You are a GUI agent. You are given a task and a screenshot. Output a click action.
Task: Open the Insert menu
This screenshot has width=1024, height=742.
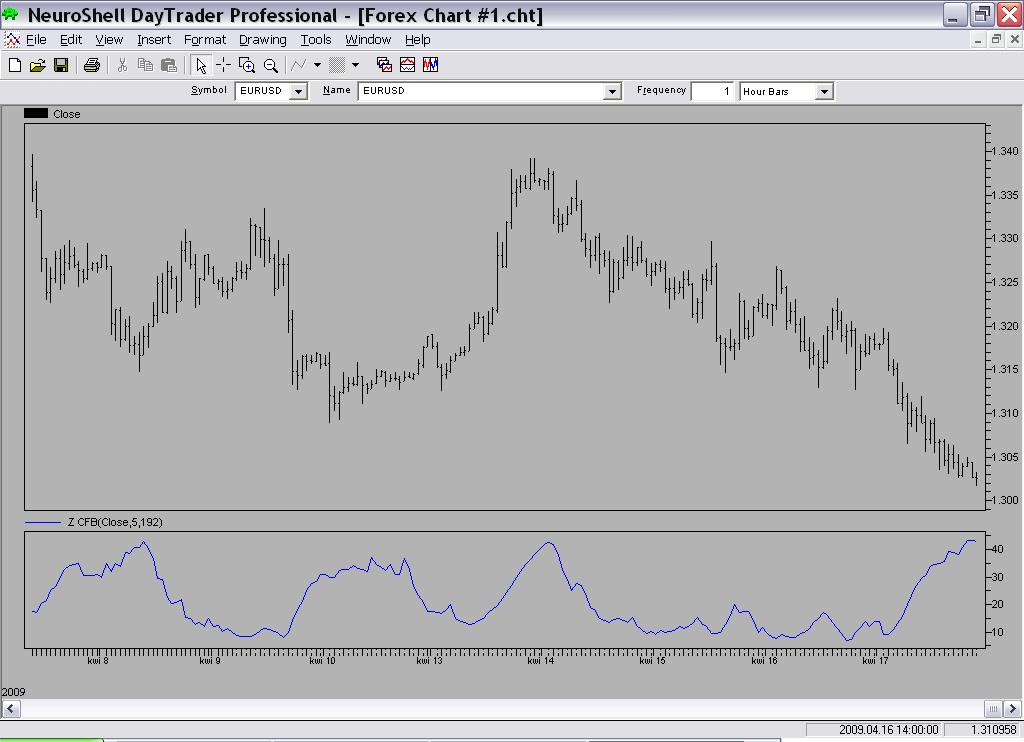(x=154, y=40)
